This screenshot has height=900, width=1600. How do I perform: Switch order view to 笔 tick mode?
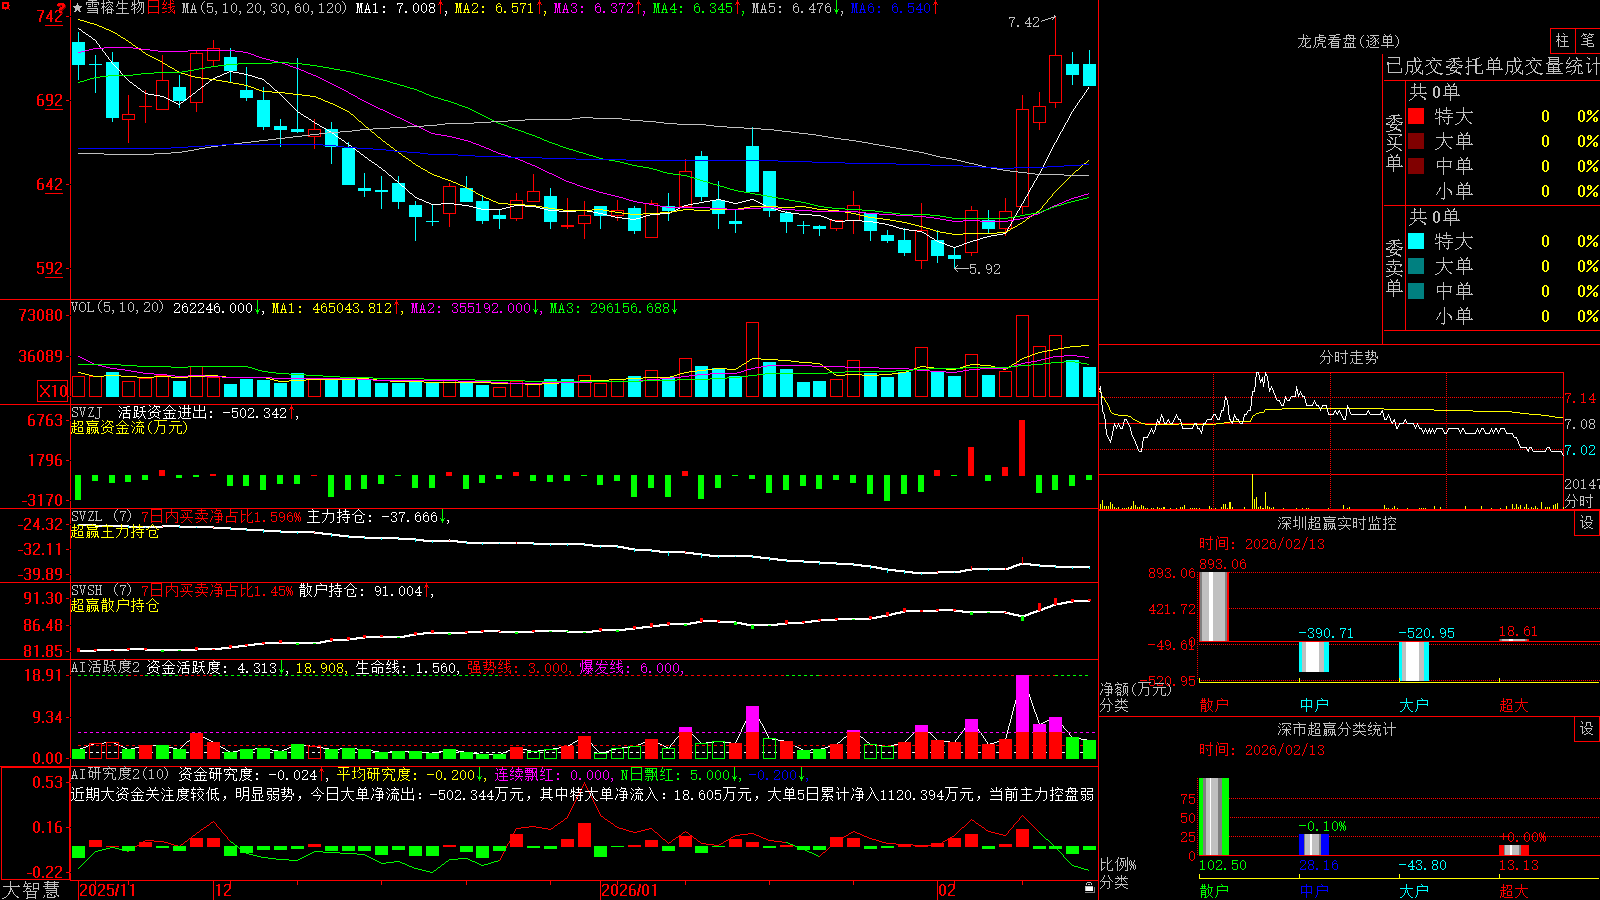[x=1587, y=41]
